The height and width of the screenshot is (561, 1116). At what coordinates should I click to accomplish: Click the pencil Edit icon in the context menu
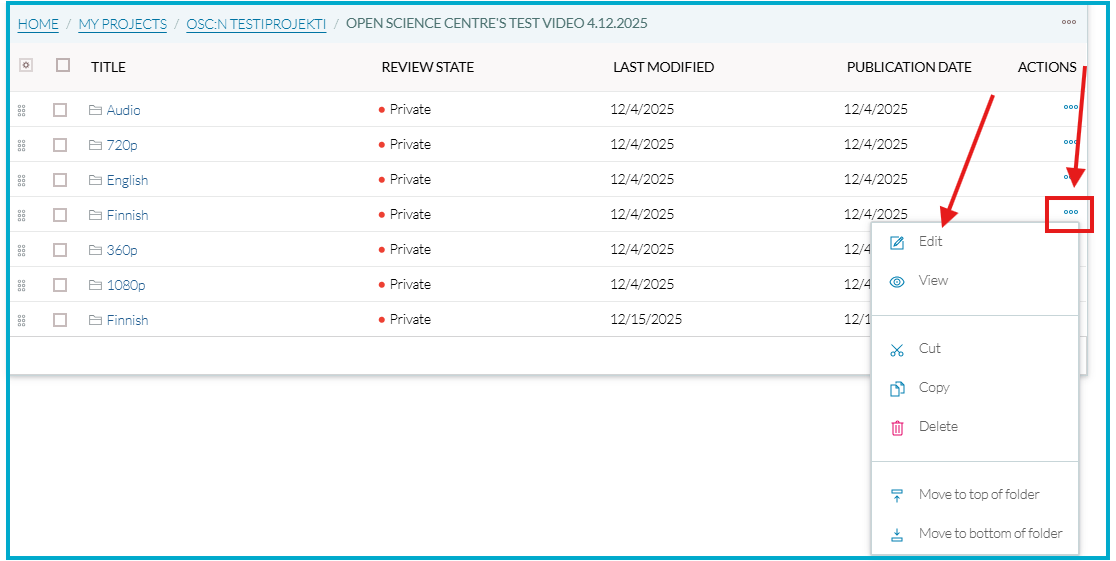(897, 243)
